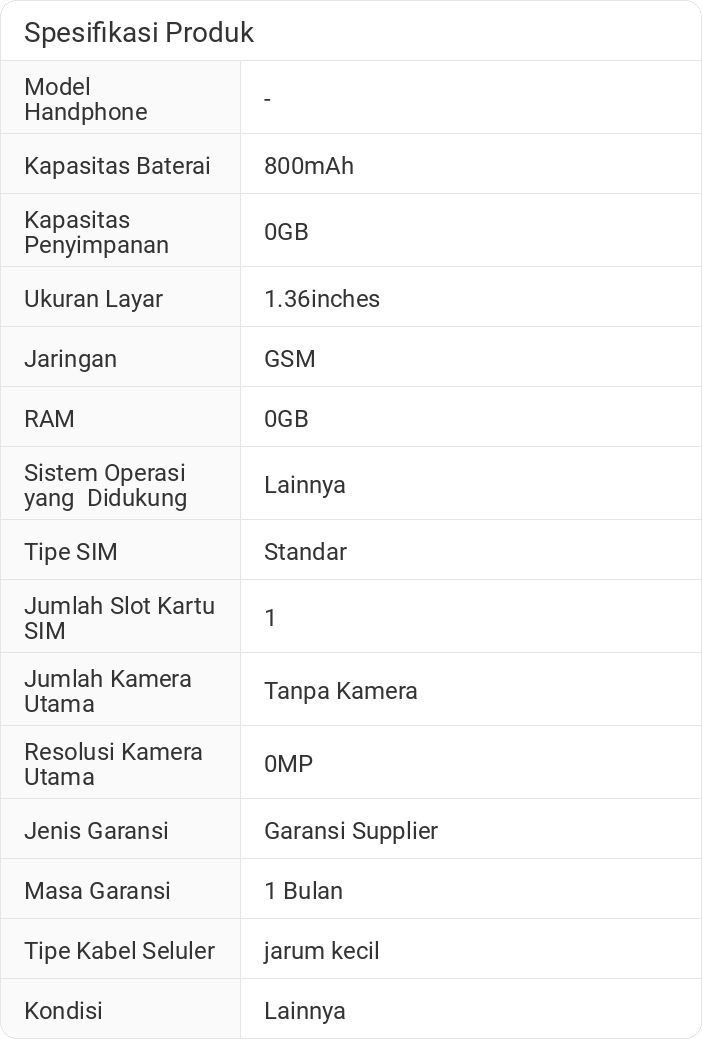Click the jarum kecil cable type value

322,951
